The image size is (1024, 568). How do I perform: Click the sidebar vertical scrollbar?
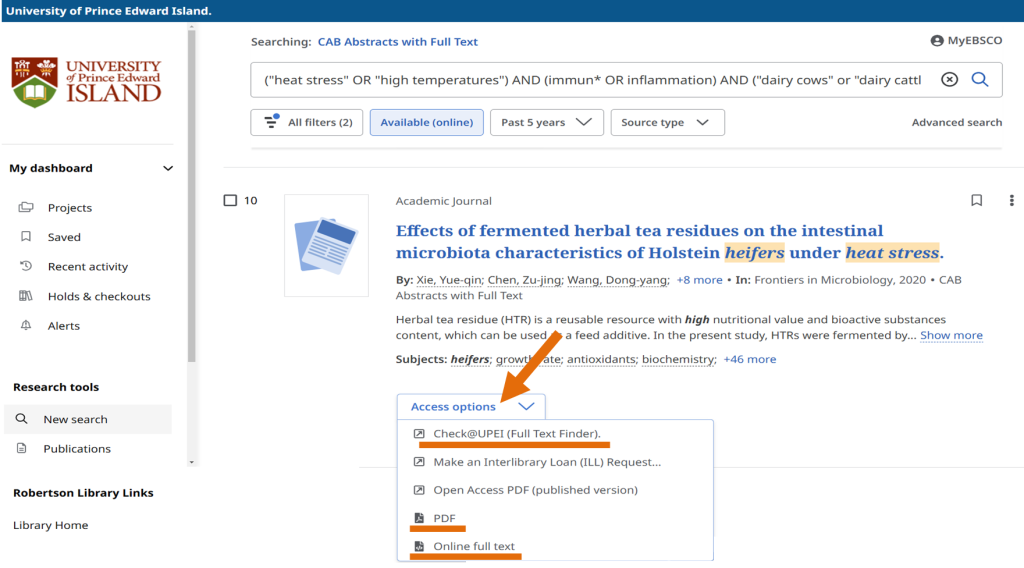pos(191,200)
